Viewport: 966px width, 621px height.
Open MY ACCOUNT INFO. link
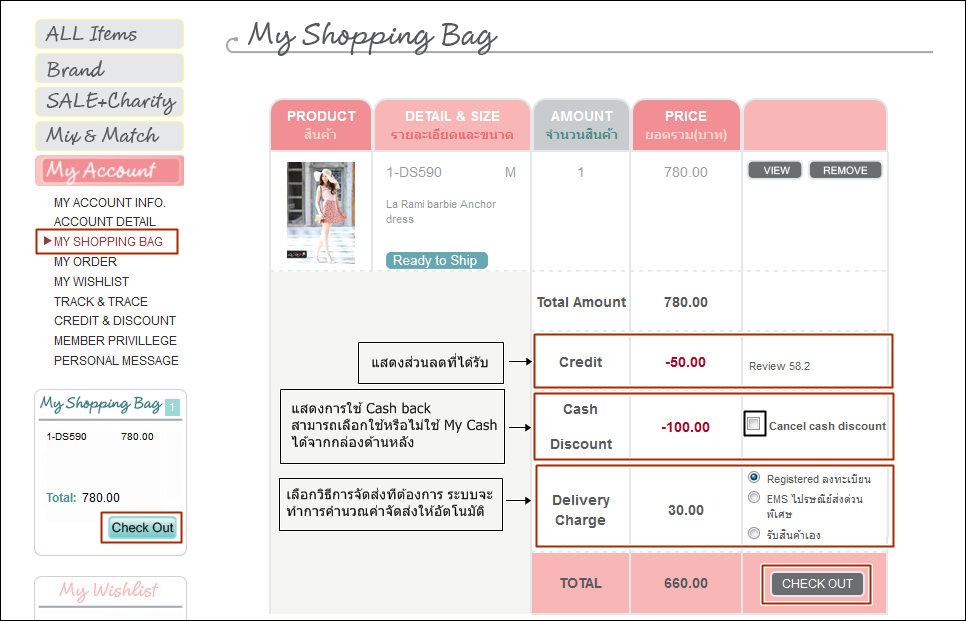coord(109,203)
